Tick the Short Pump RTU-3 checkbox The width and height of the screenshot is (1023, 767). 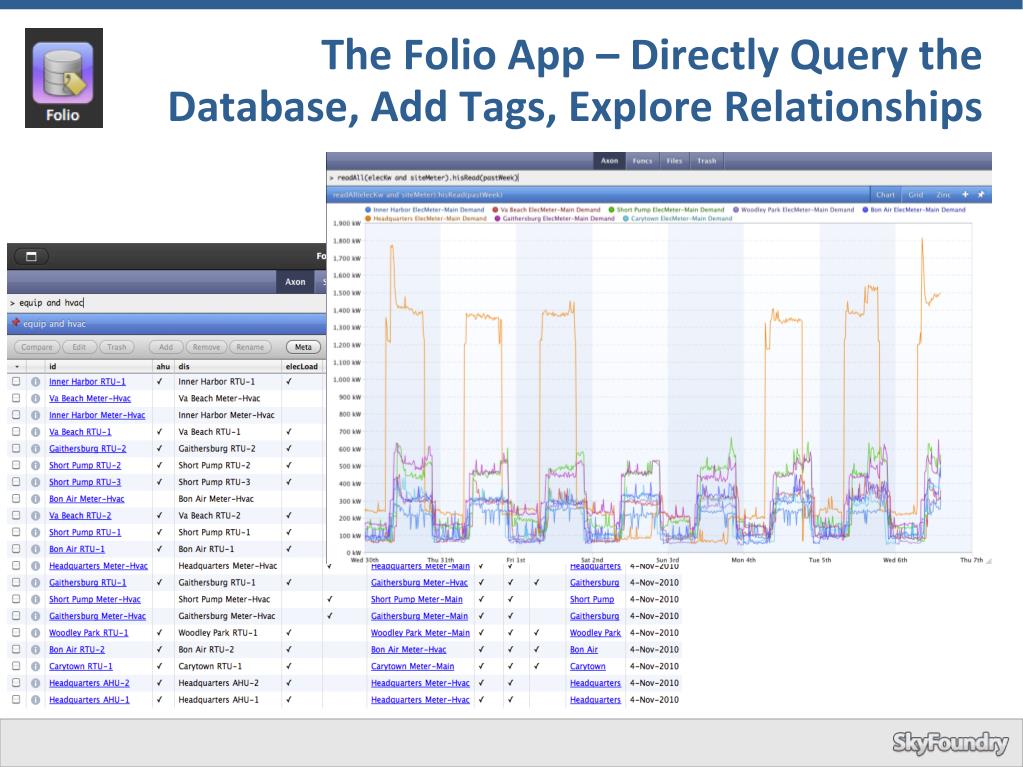point(16,481)
